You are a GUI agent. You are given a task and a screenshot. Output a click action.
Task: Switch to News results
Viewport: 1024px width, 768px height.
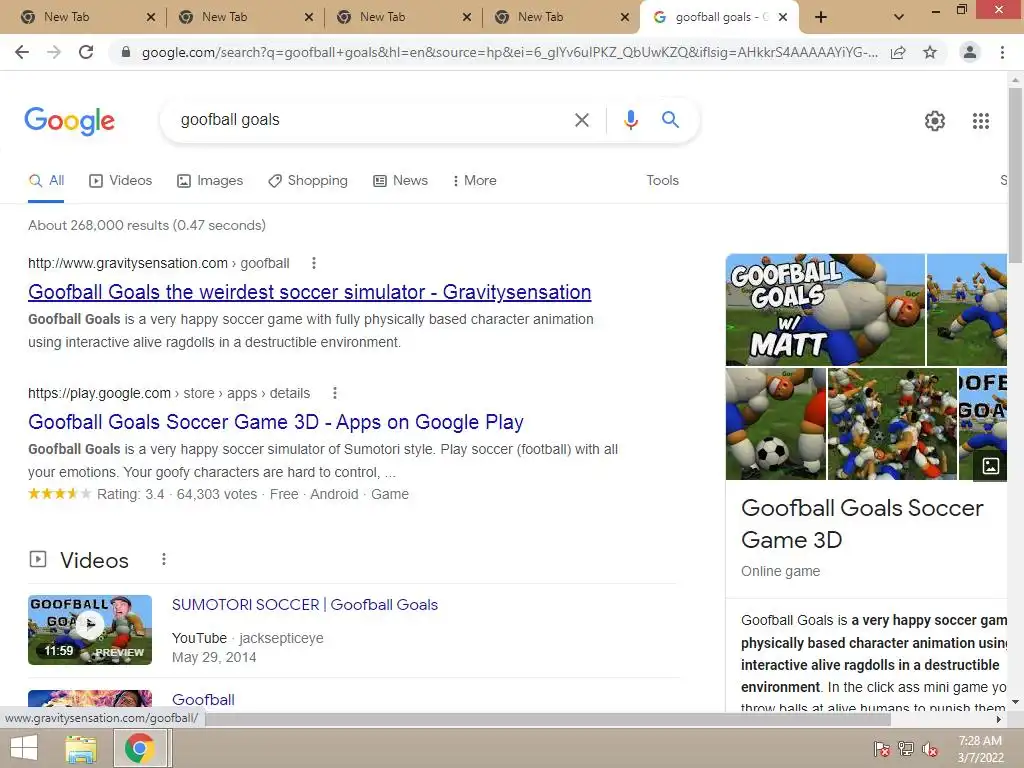click(400, 181)
